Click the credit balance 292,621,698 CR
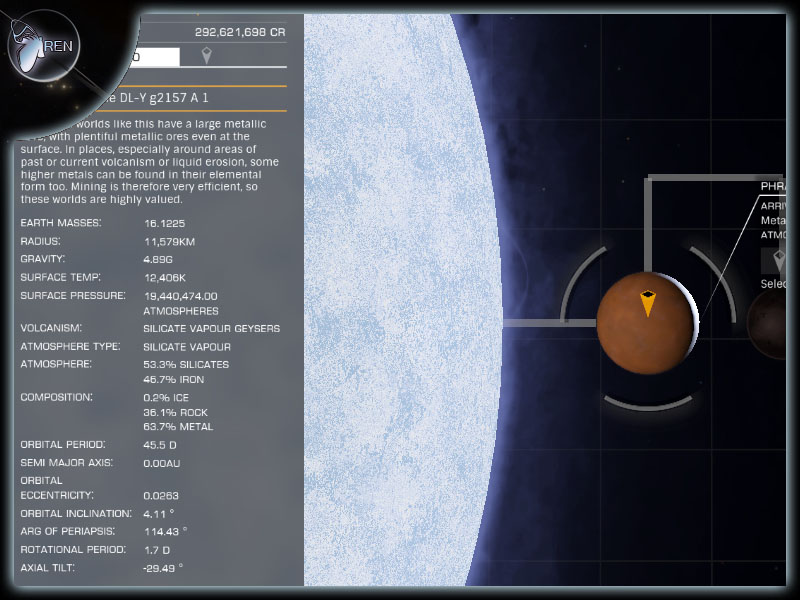The width and height of the screenshot is (800, 600). coord(240,32)
